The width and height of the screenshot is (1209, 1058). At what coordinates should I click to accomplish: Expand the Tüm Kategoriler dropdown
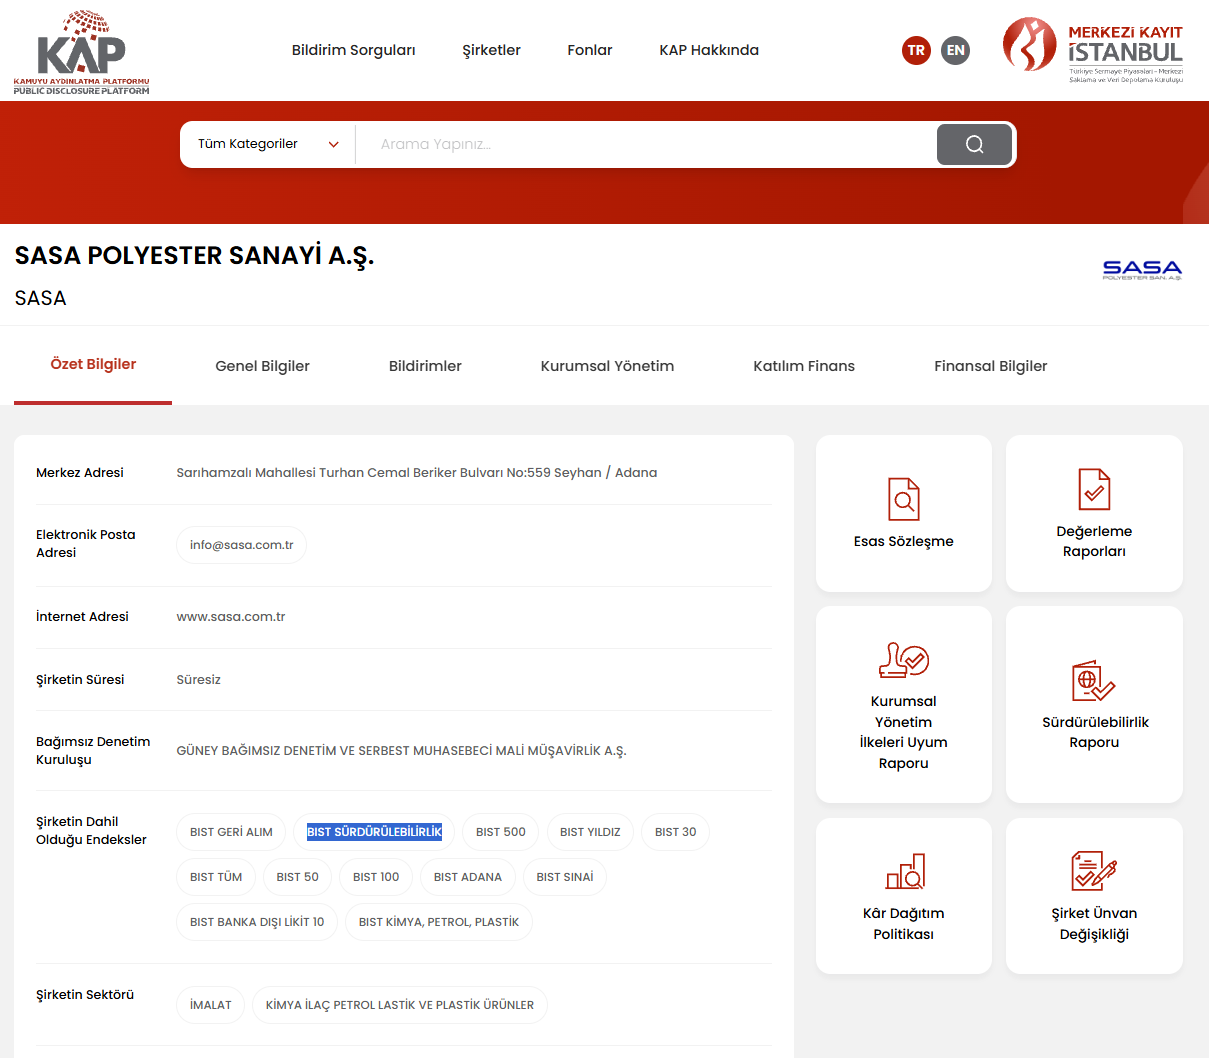point(268,144)
